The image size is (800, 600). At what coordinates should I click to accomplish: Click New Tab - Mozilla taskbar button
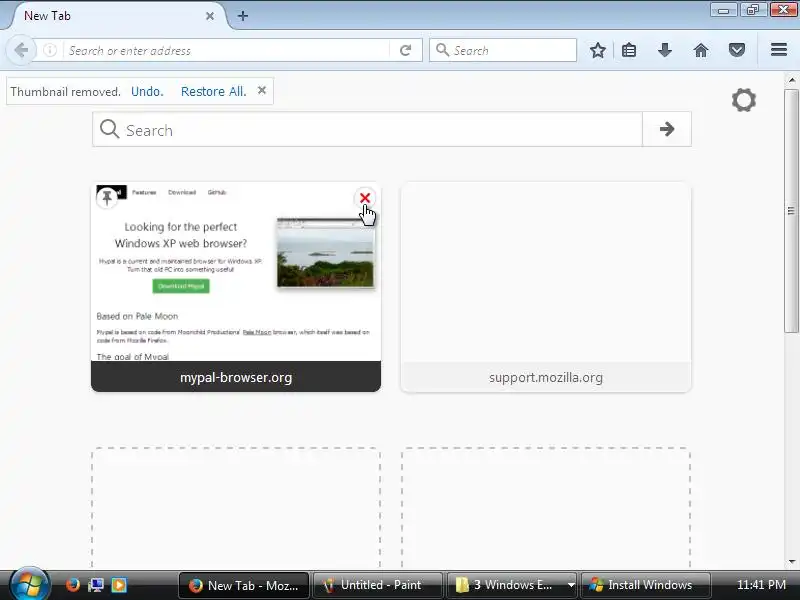pyautogui.click(x=244, y=585)
